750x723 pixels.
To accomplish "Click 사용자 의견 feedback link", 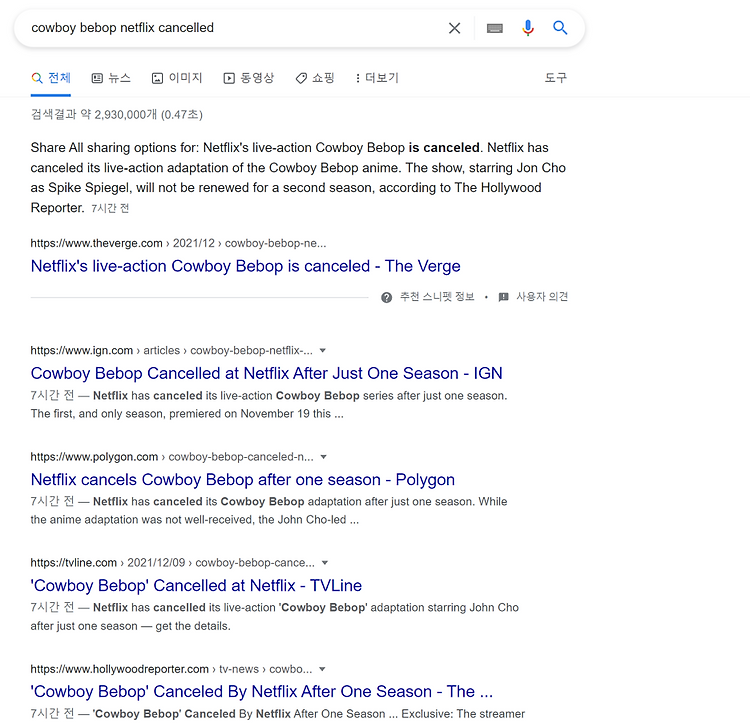I will point(542,297).
